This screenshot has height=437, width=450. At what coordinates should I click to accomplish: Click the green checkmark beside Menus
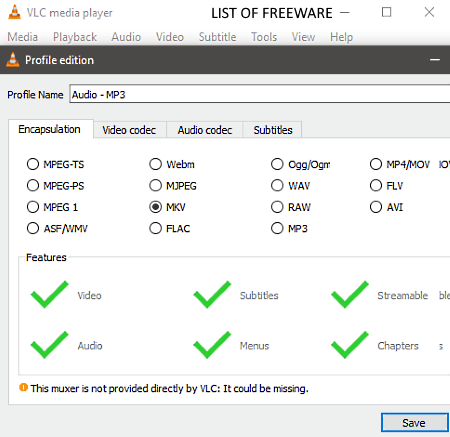212,345
